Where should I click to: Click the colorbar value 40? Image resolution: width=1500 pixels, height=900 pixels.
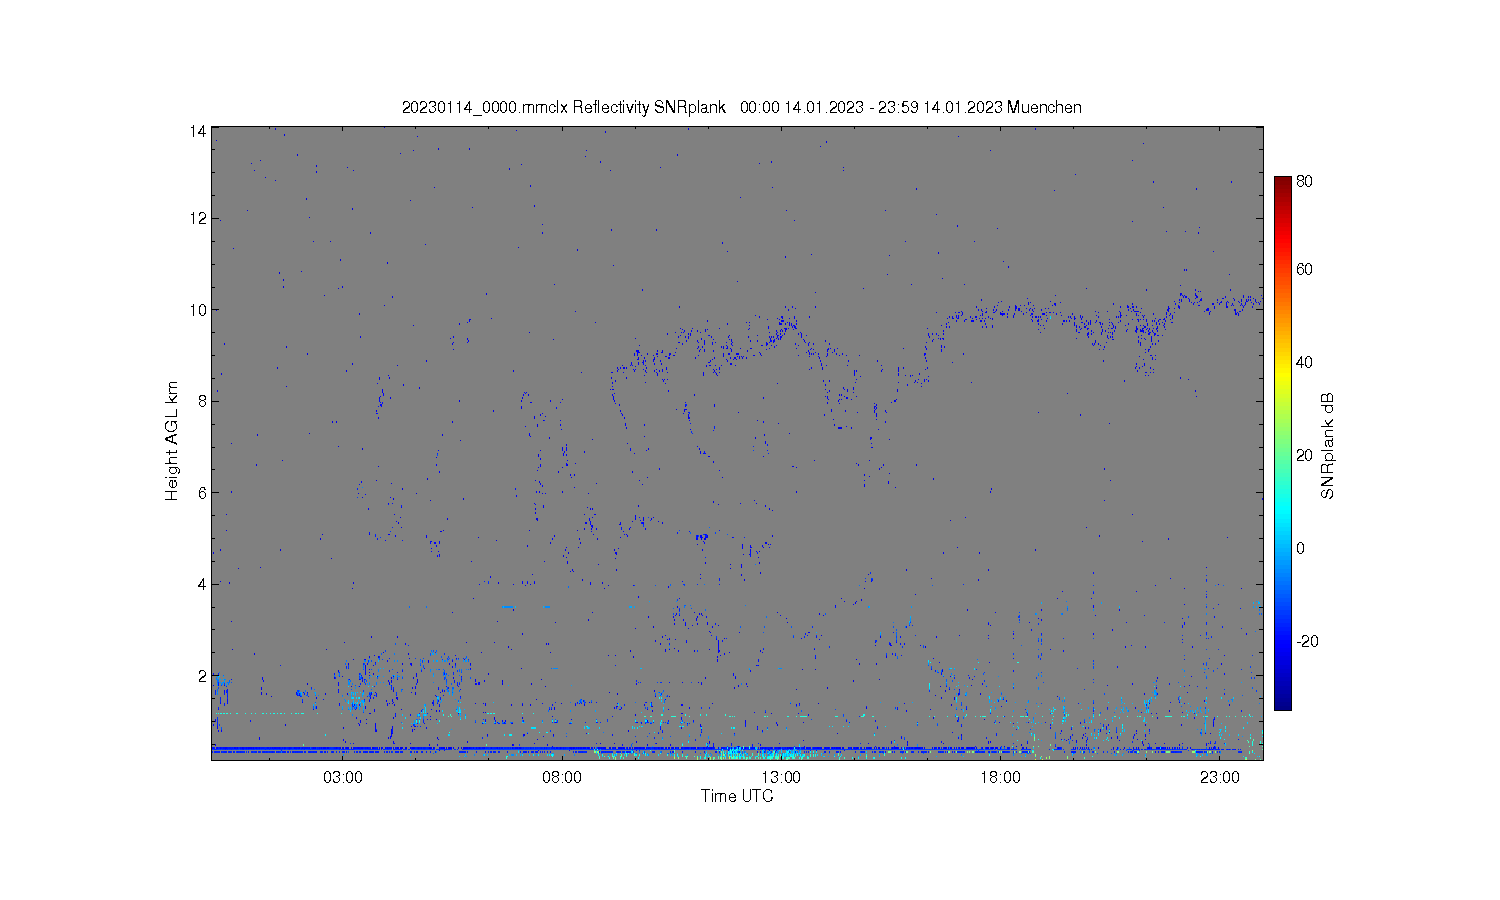tap(1304, 362)
